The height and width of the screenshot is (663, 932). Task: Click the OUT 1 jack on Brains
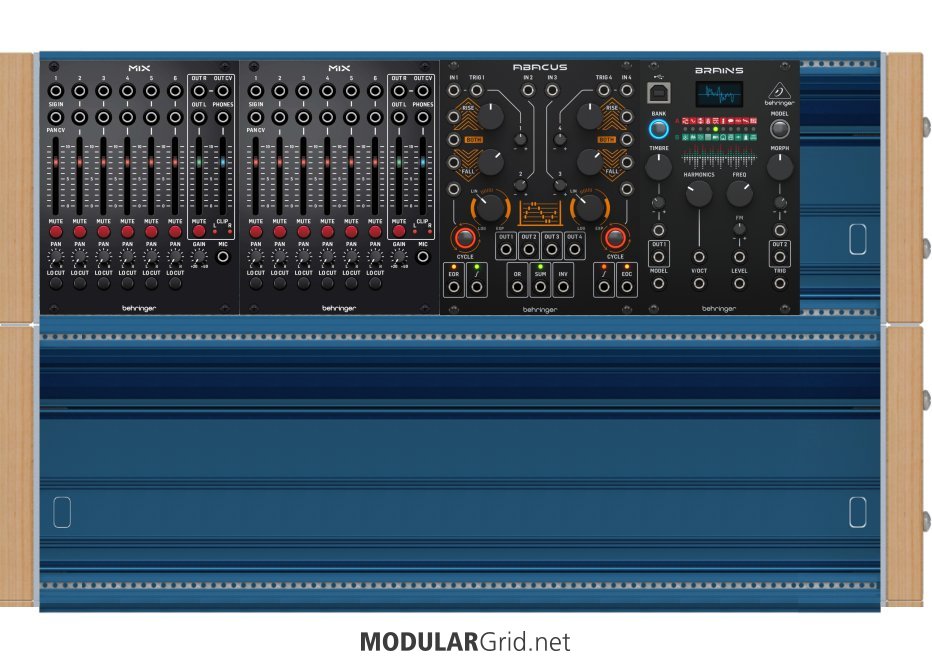click(x=659, y=257)
